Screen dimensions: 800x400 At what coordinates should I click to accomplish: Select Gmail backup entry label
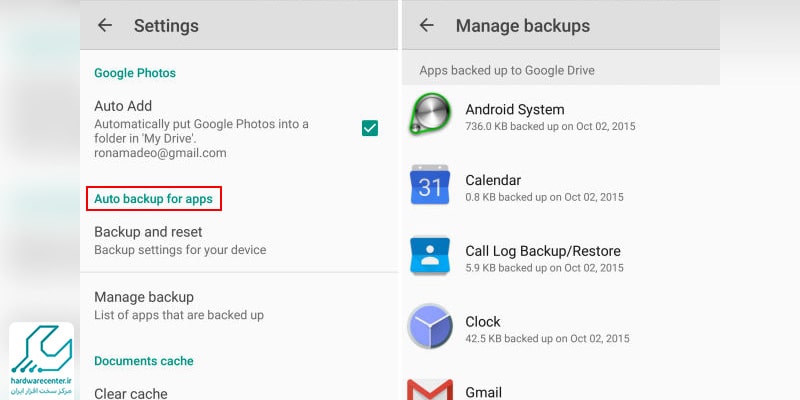[x=483, y=392]
